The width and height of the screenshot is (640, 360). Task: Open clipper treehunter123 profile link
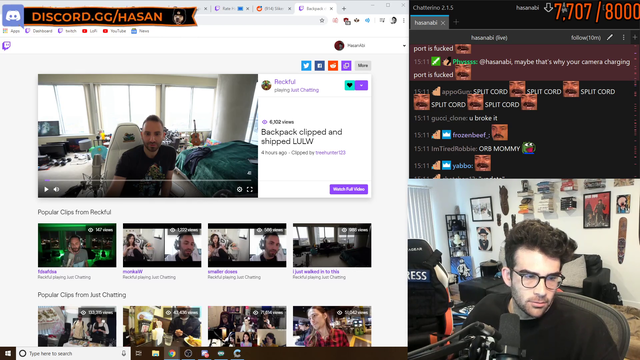click(330, 153)
